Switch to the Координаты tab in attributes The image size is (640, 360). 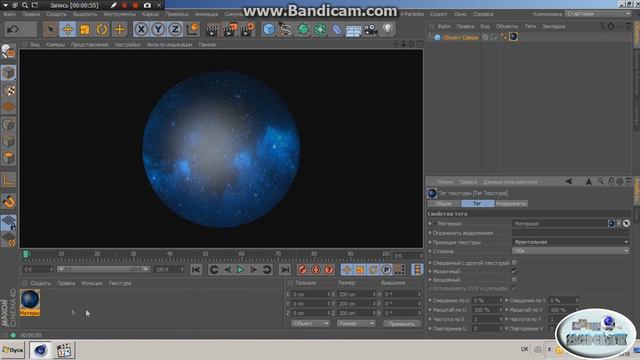coord(511,203)
